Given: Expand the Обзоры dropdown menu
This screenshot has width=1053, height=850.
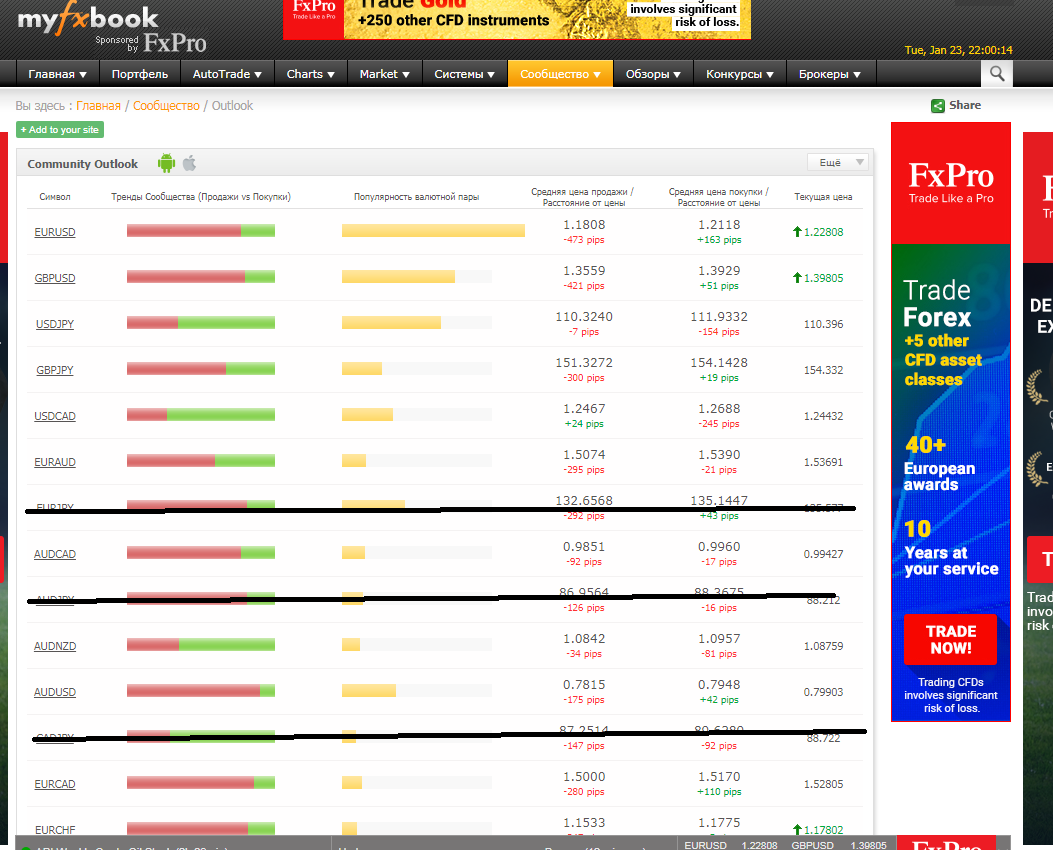Looking at the screenshot, I should tap(653, 74).
